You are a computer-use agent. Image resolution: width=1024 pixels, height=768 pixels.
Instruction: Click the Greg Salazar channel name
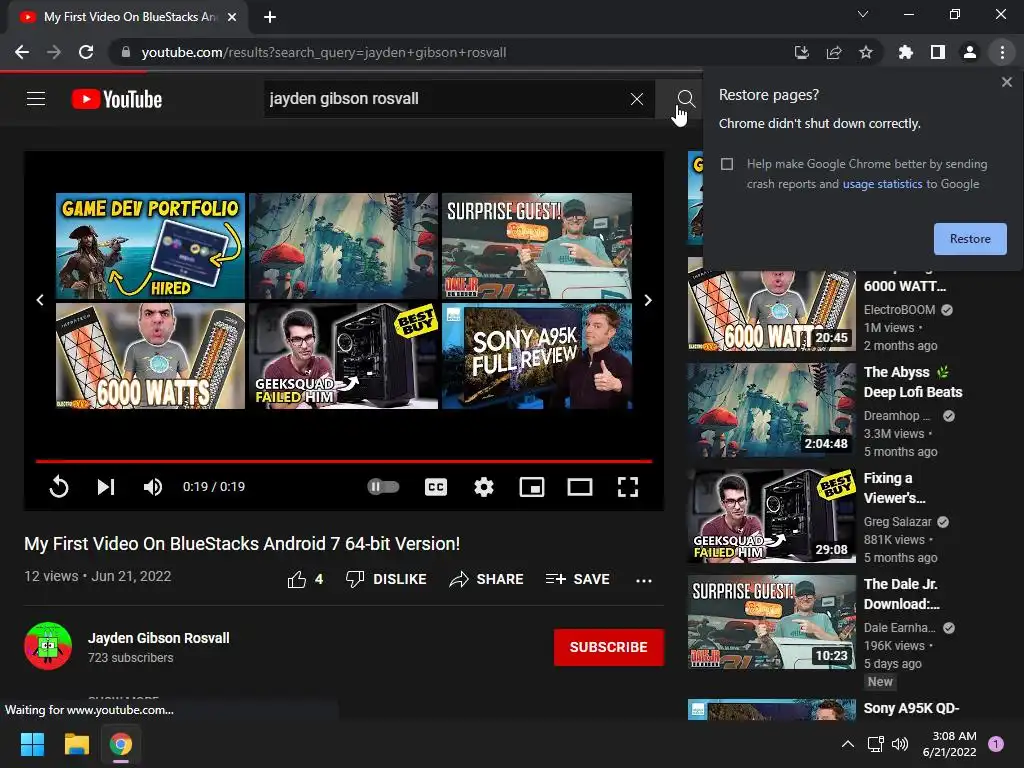[x=897, y=522]
